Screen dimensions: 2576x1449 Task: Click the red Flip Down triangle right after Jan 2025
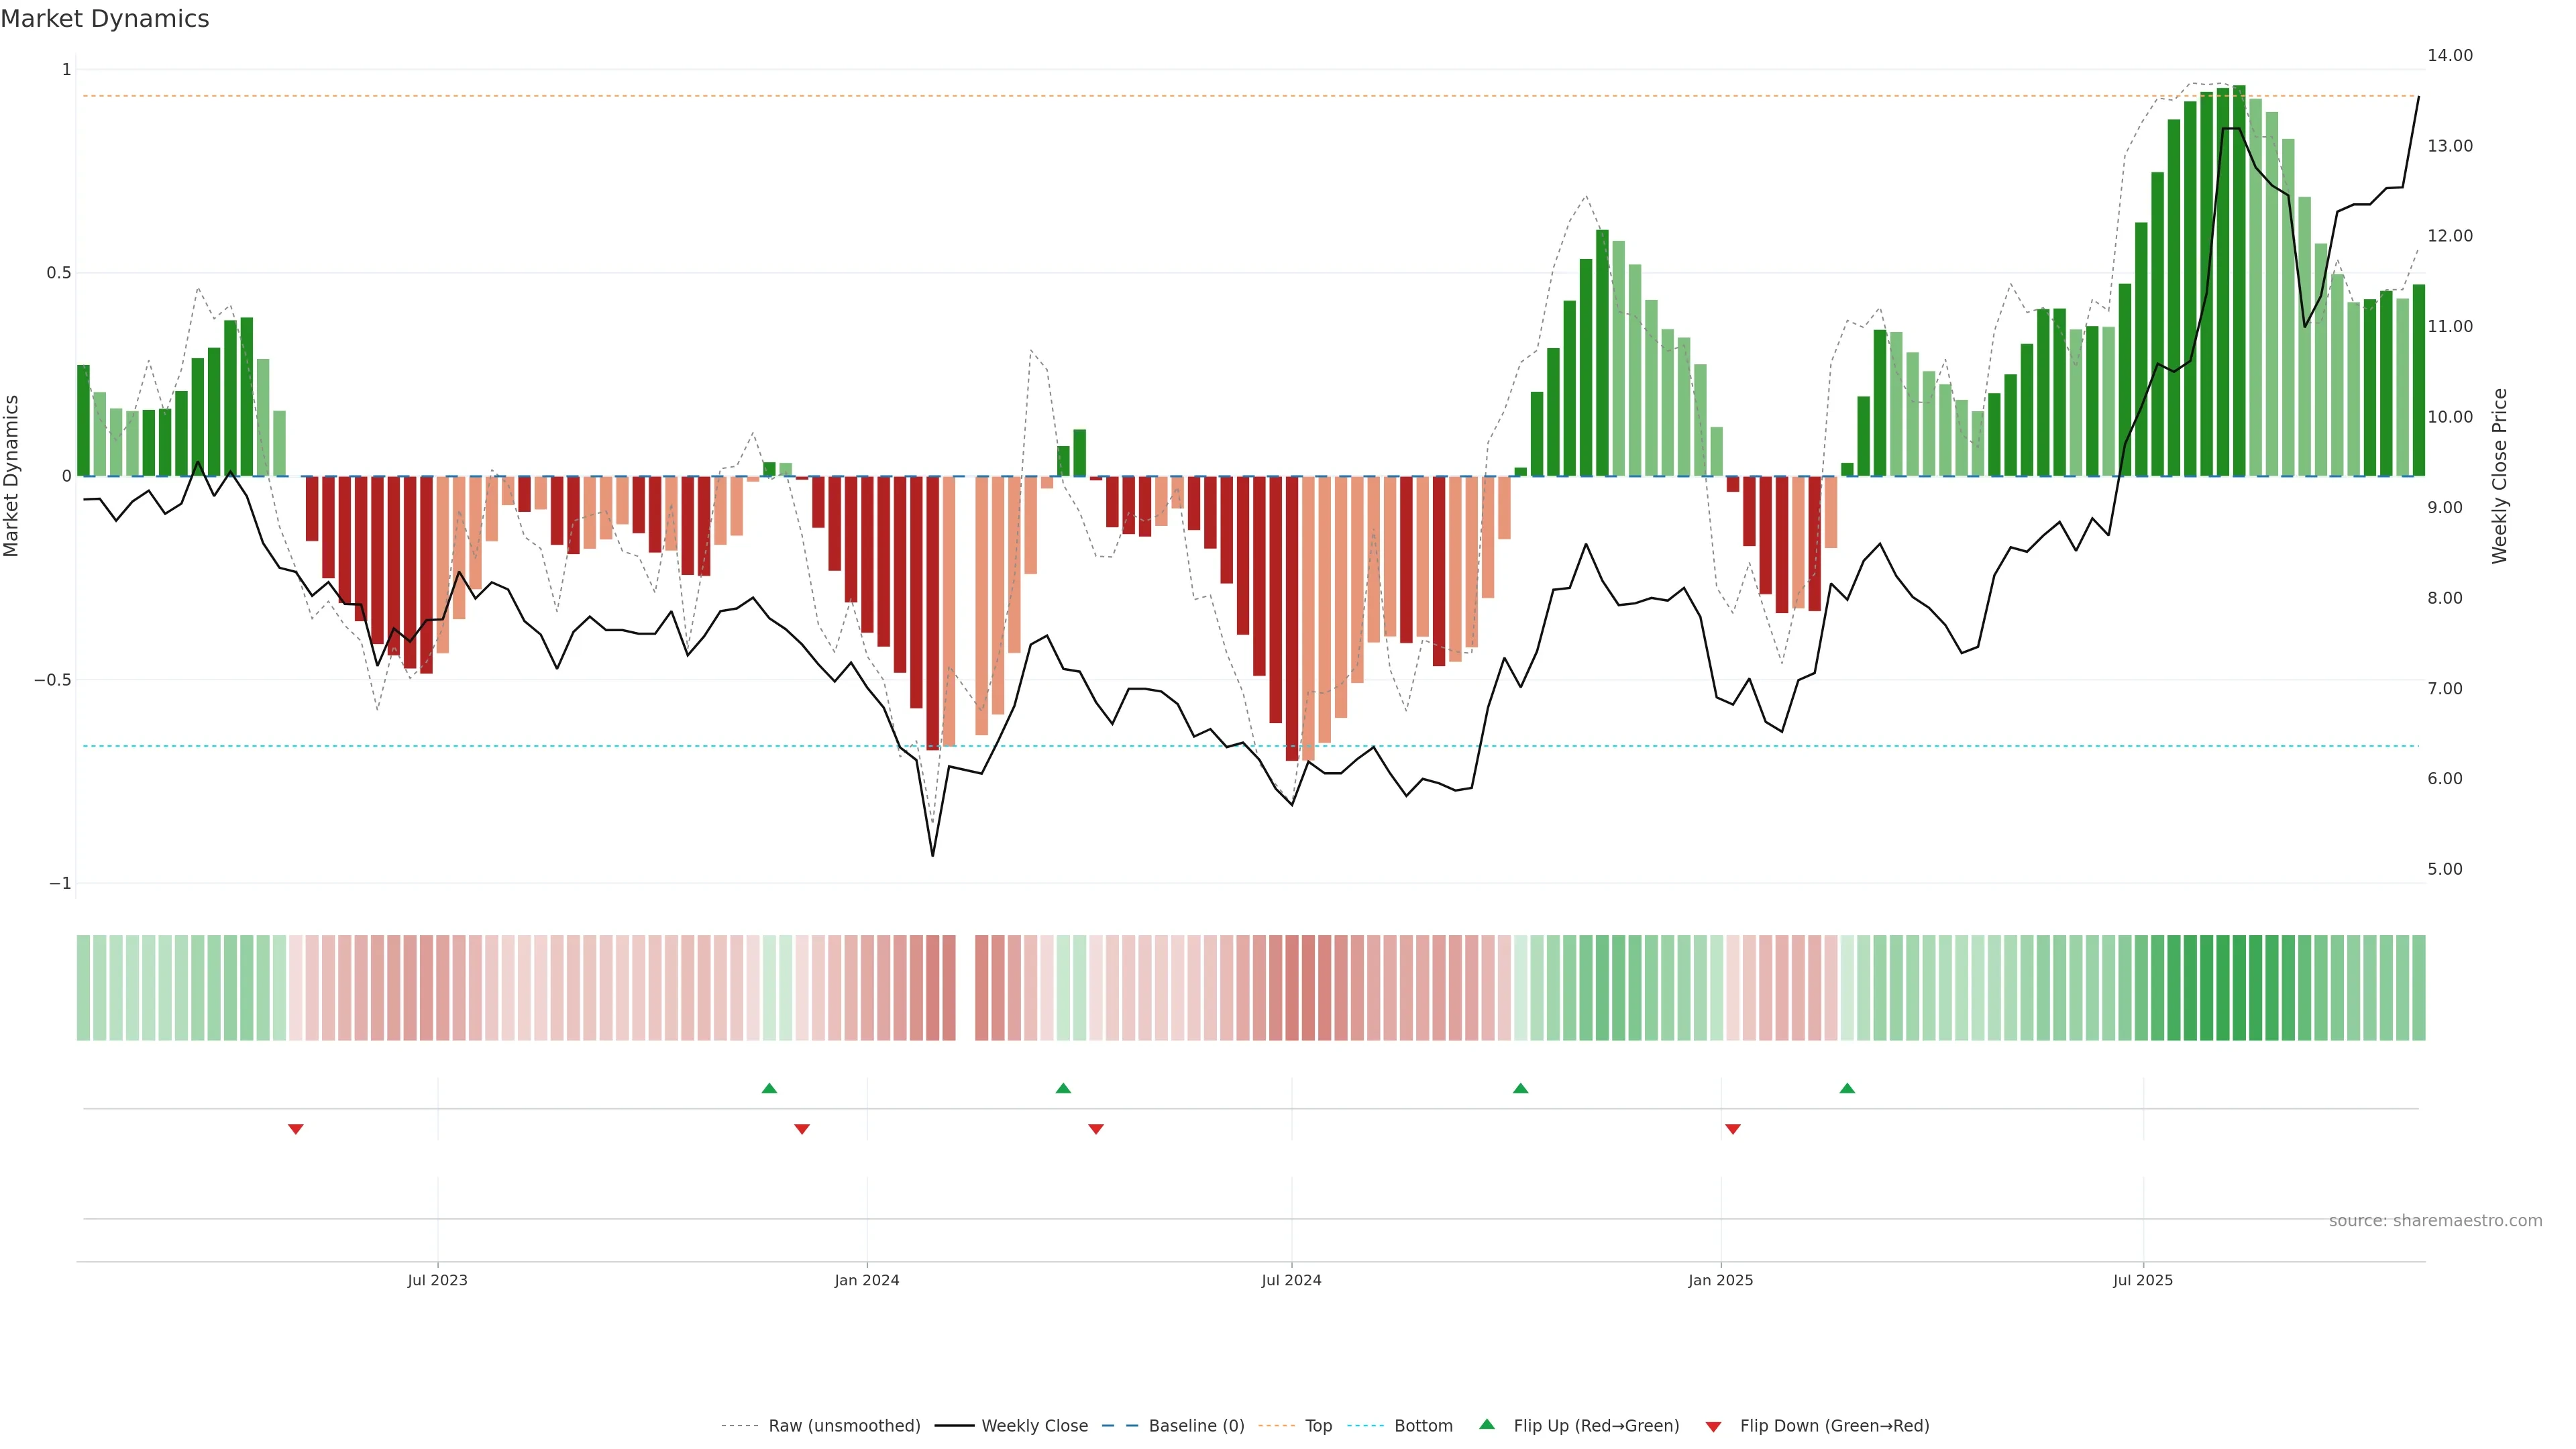(x=1733, y=1129)
